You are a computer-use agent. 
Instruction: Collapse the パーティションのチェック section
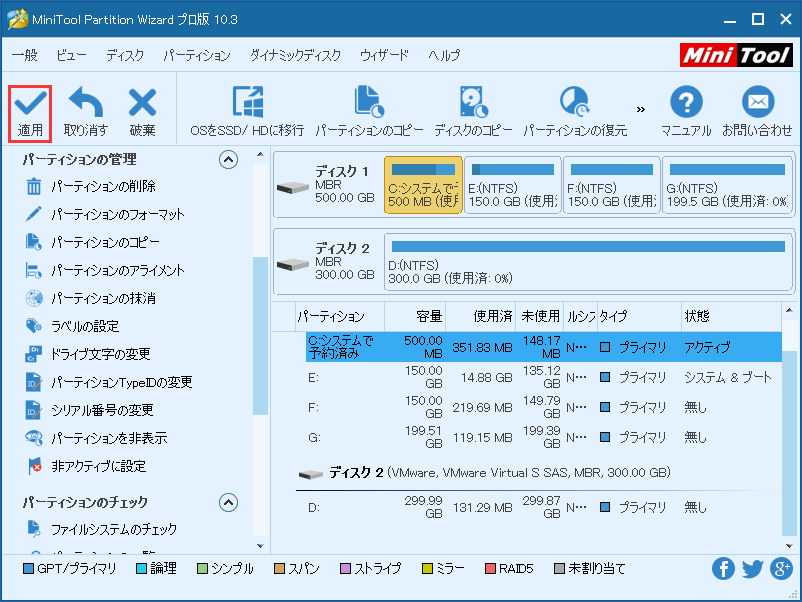pos(228,502)
